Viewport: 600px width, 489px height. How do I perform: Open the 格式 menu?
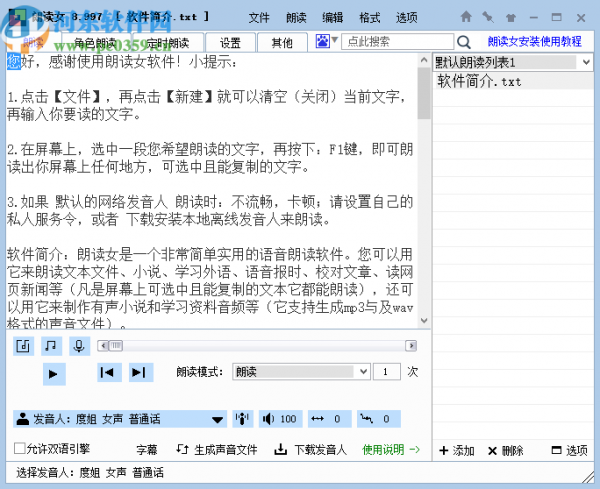point(370,18)
